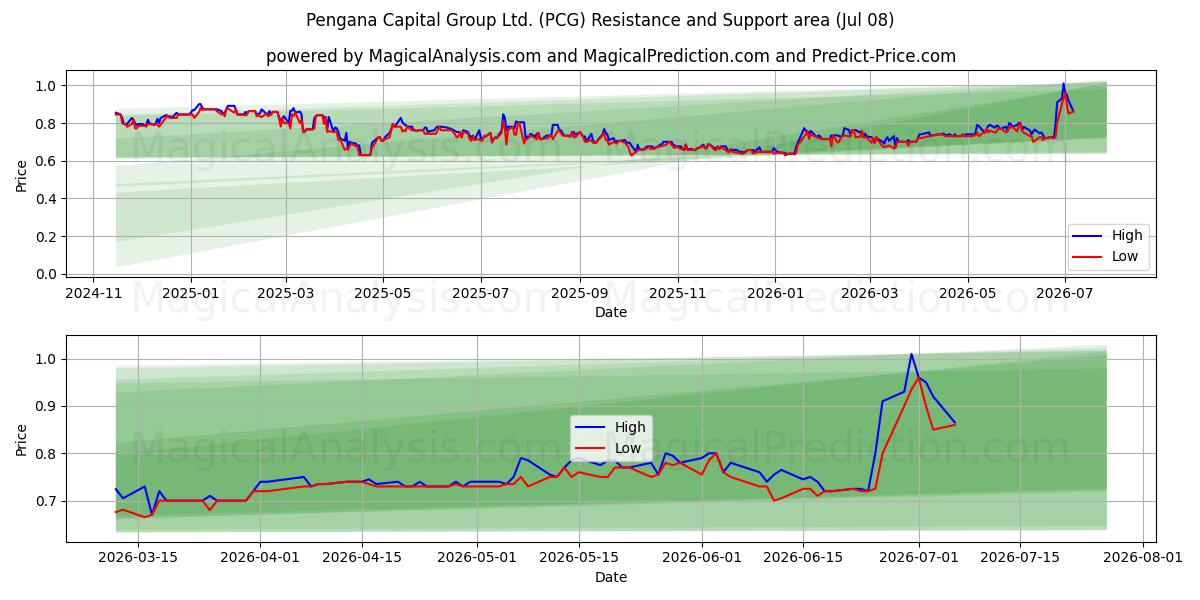This screenshot has height=600, width=1200.
Task: Click the '2026-03' tick label upper chart
Action: 869,293
